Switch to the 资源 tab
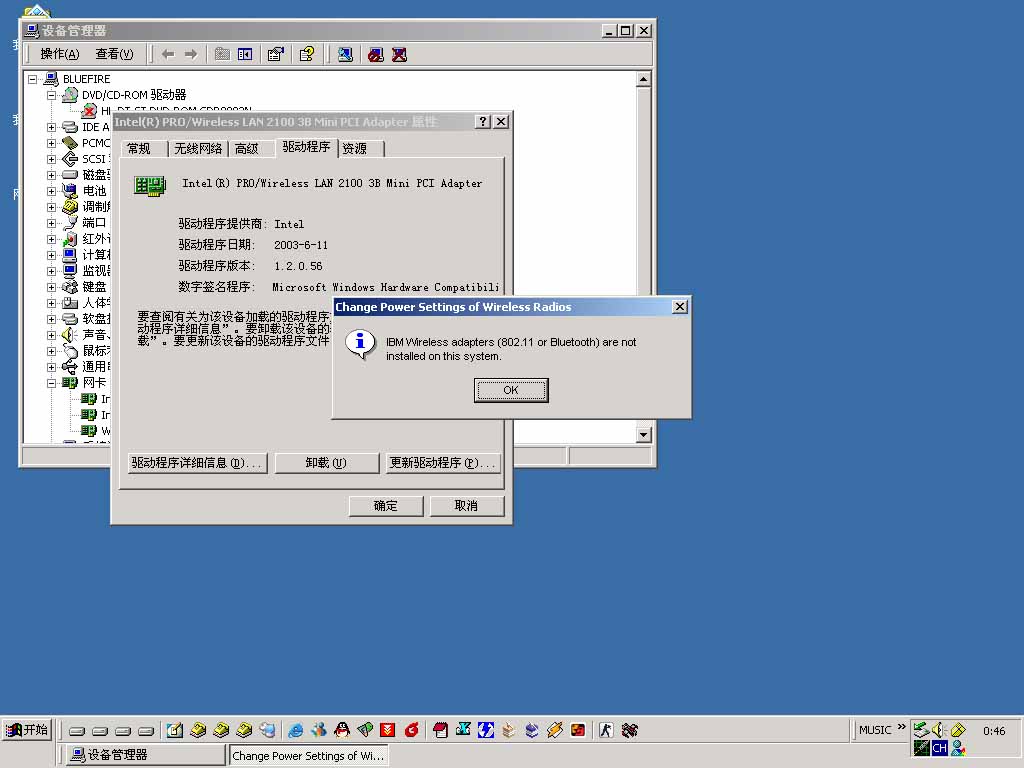This screenshot has height=768, width=1024. [x=355, y=149]
